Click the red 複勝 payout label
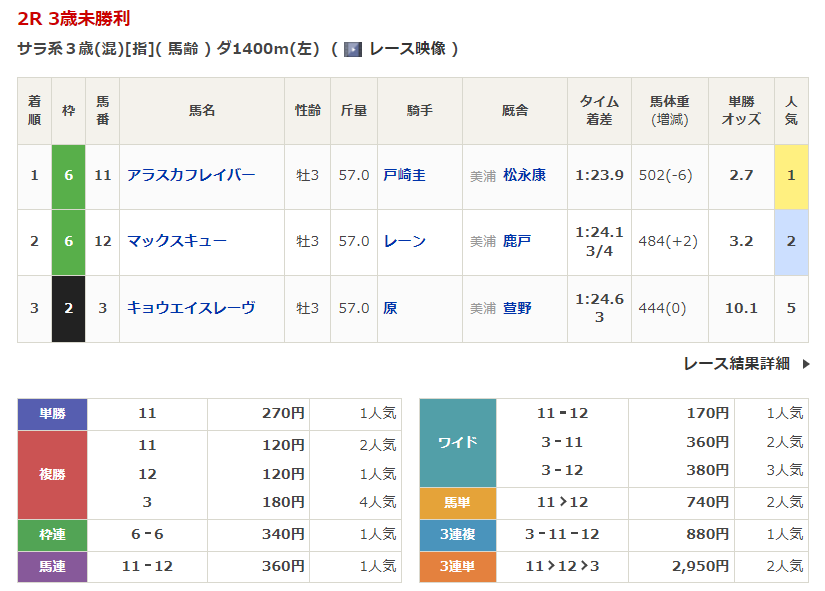 click(x=52, y=473)
